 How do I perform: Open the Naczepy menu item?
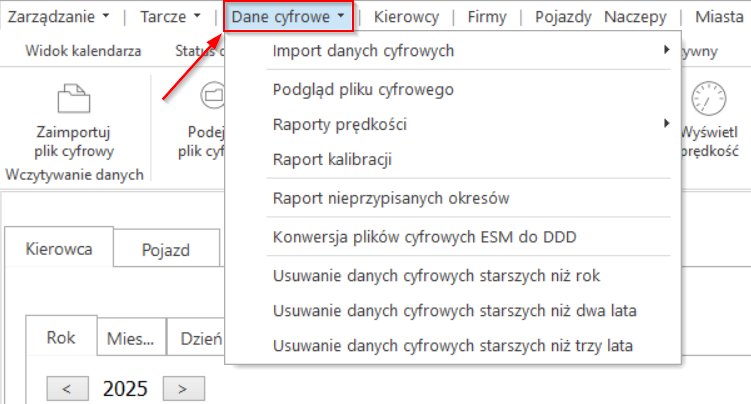click(x=635, y=17)
